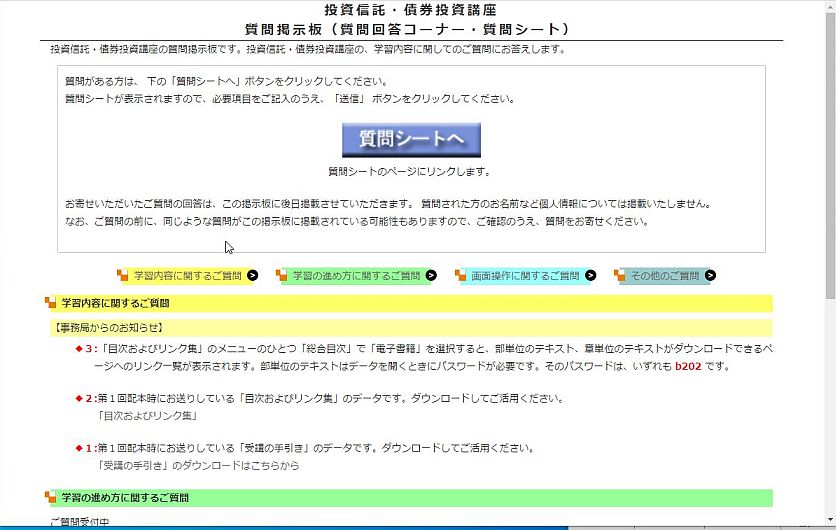Jump to 学習の進め方に関するご質問 anchor link
The image size is (836, 530).
[356, 276]
